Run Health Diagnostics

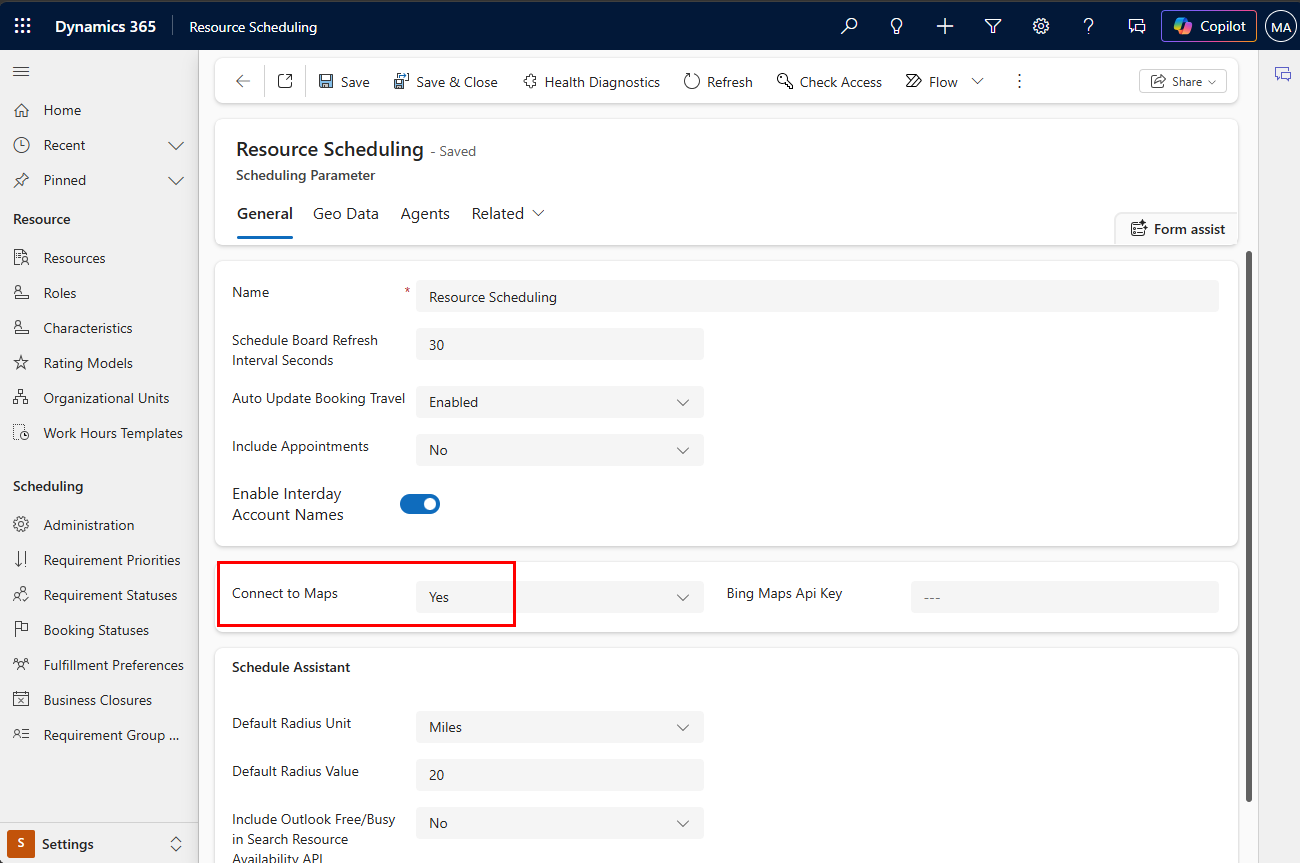pyautogui.click(x=591, y=82)
